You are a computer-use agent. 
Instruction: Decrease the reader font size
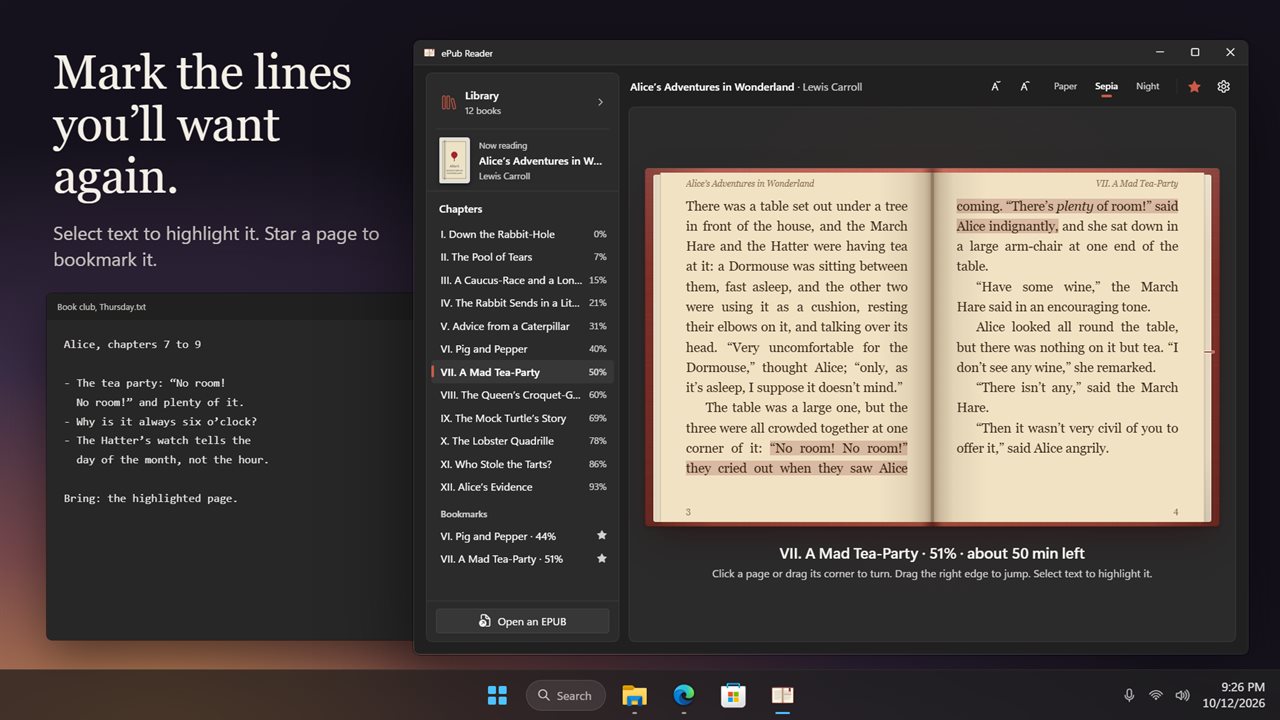coord(996,87)
